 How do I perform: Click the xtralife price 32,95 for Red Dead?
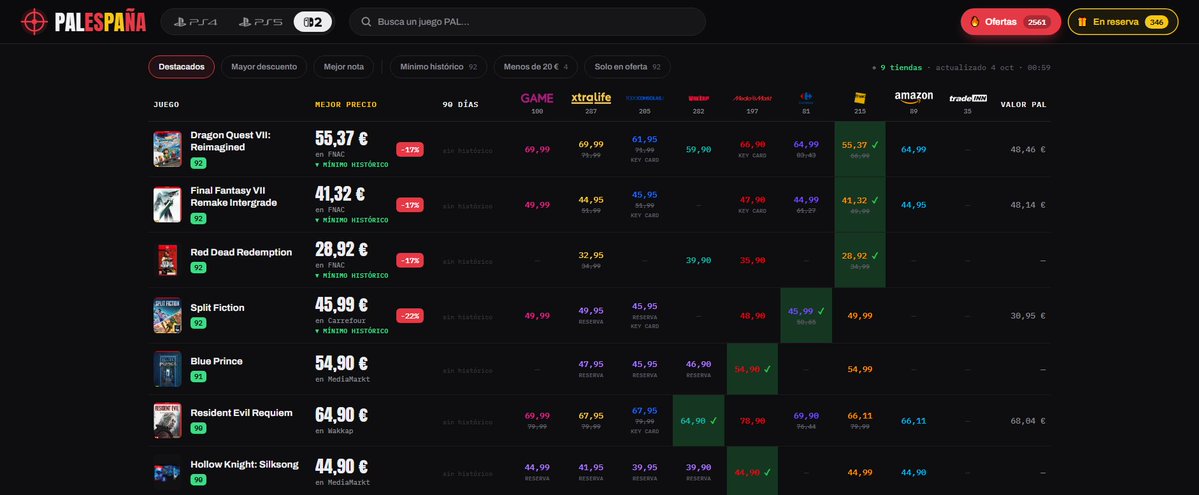click(591, 255)
